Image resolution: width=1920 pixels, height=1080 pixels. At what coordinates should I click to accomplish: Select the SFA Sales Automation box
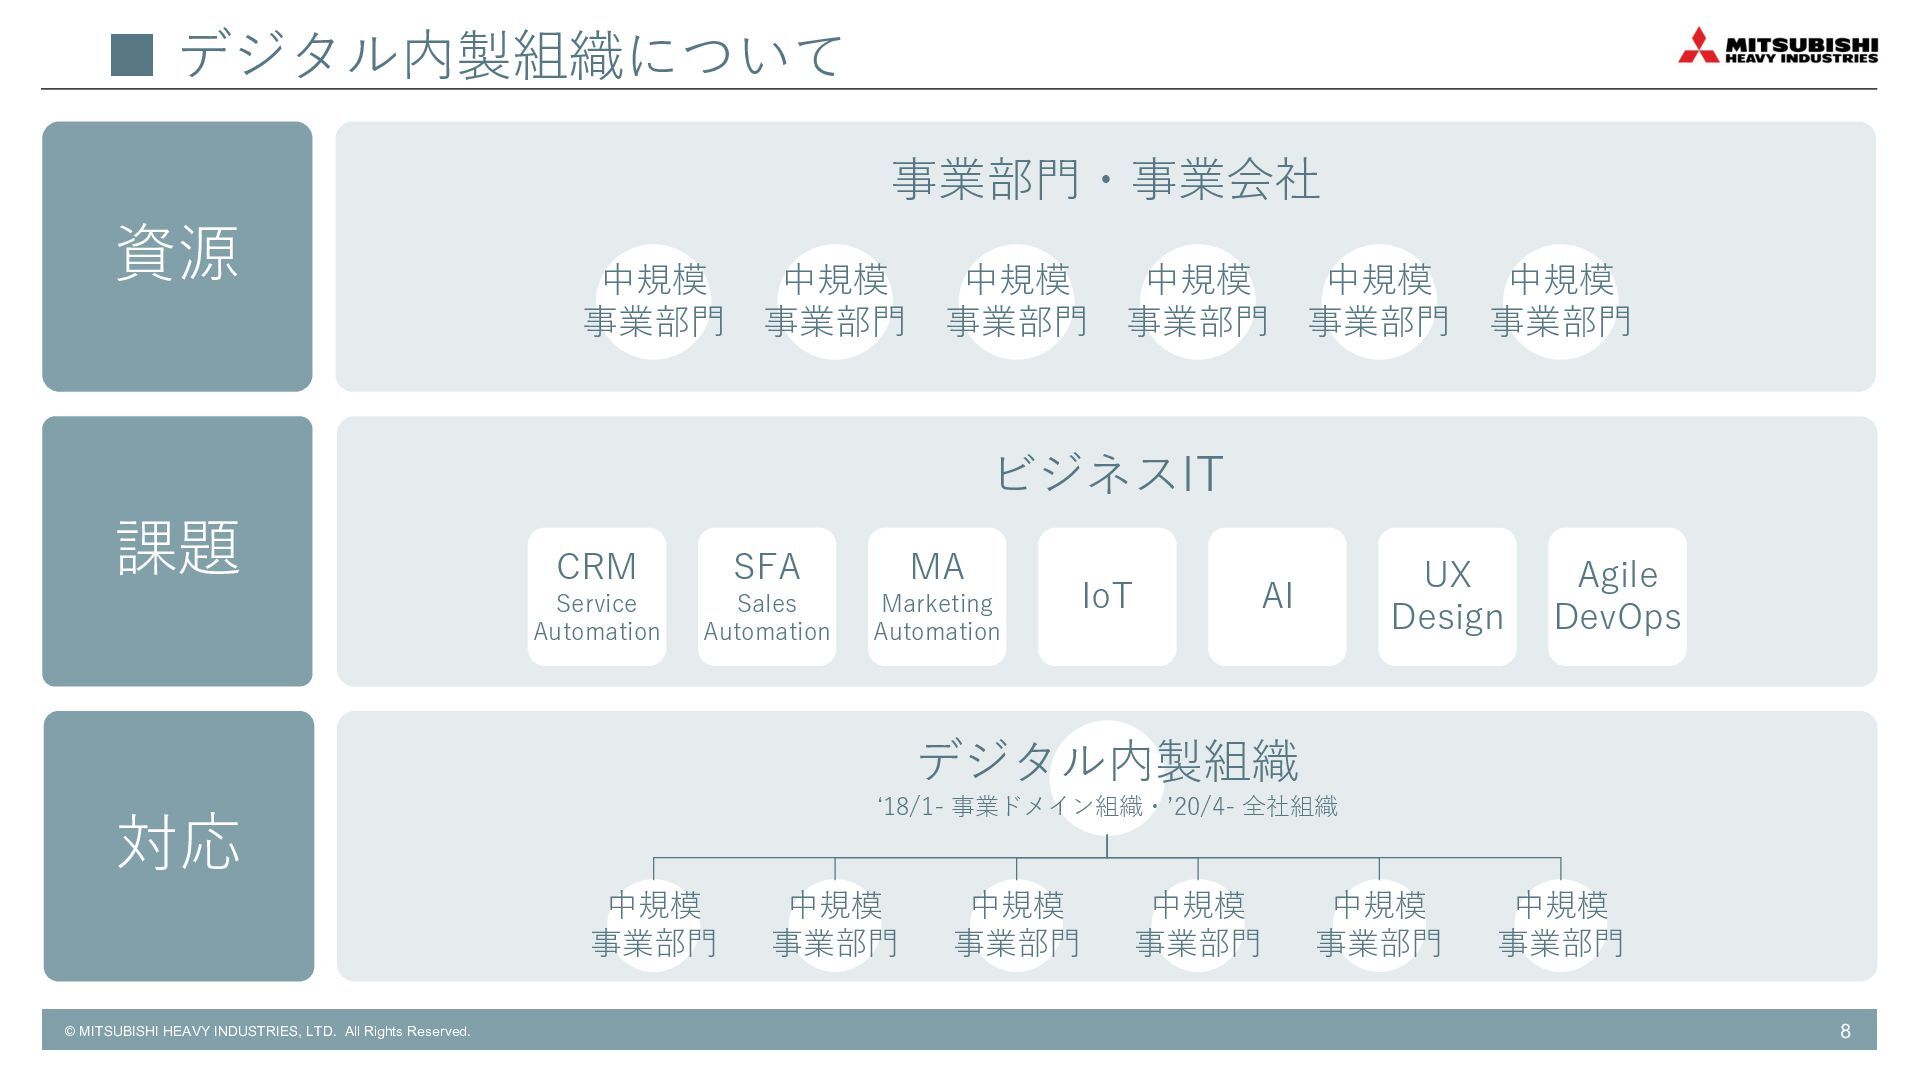tap(767, 597)
